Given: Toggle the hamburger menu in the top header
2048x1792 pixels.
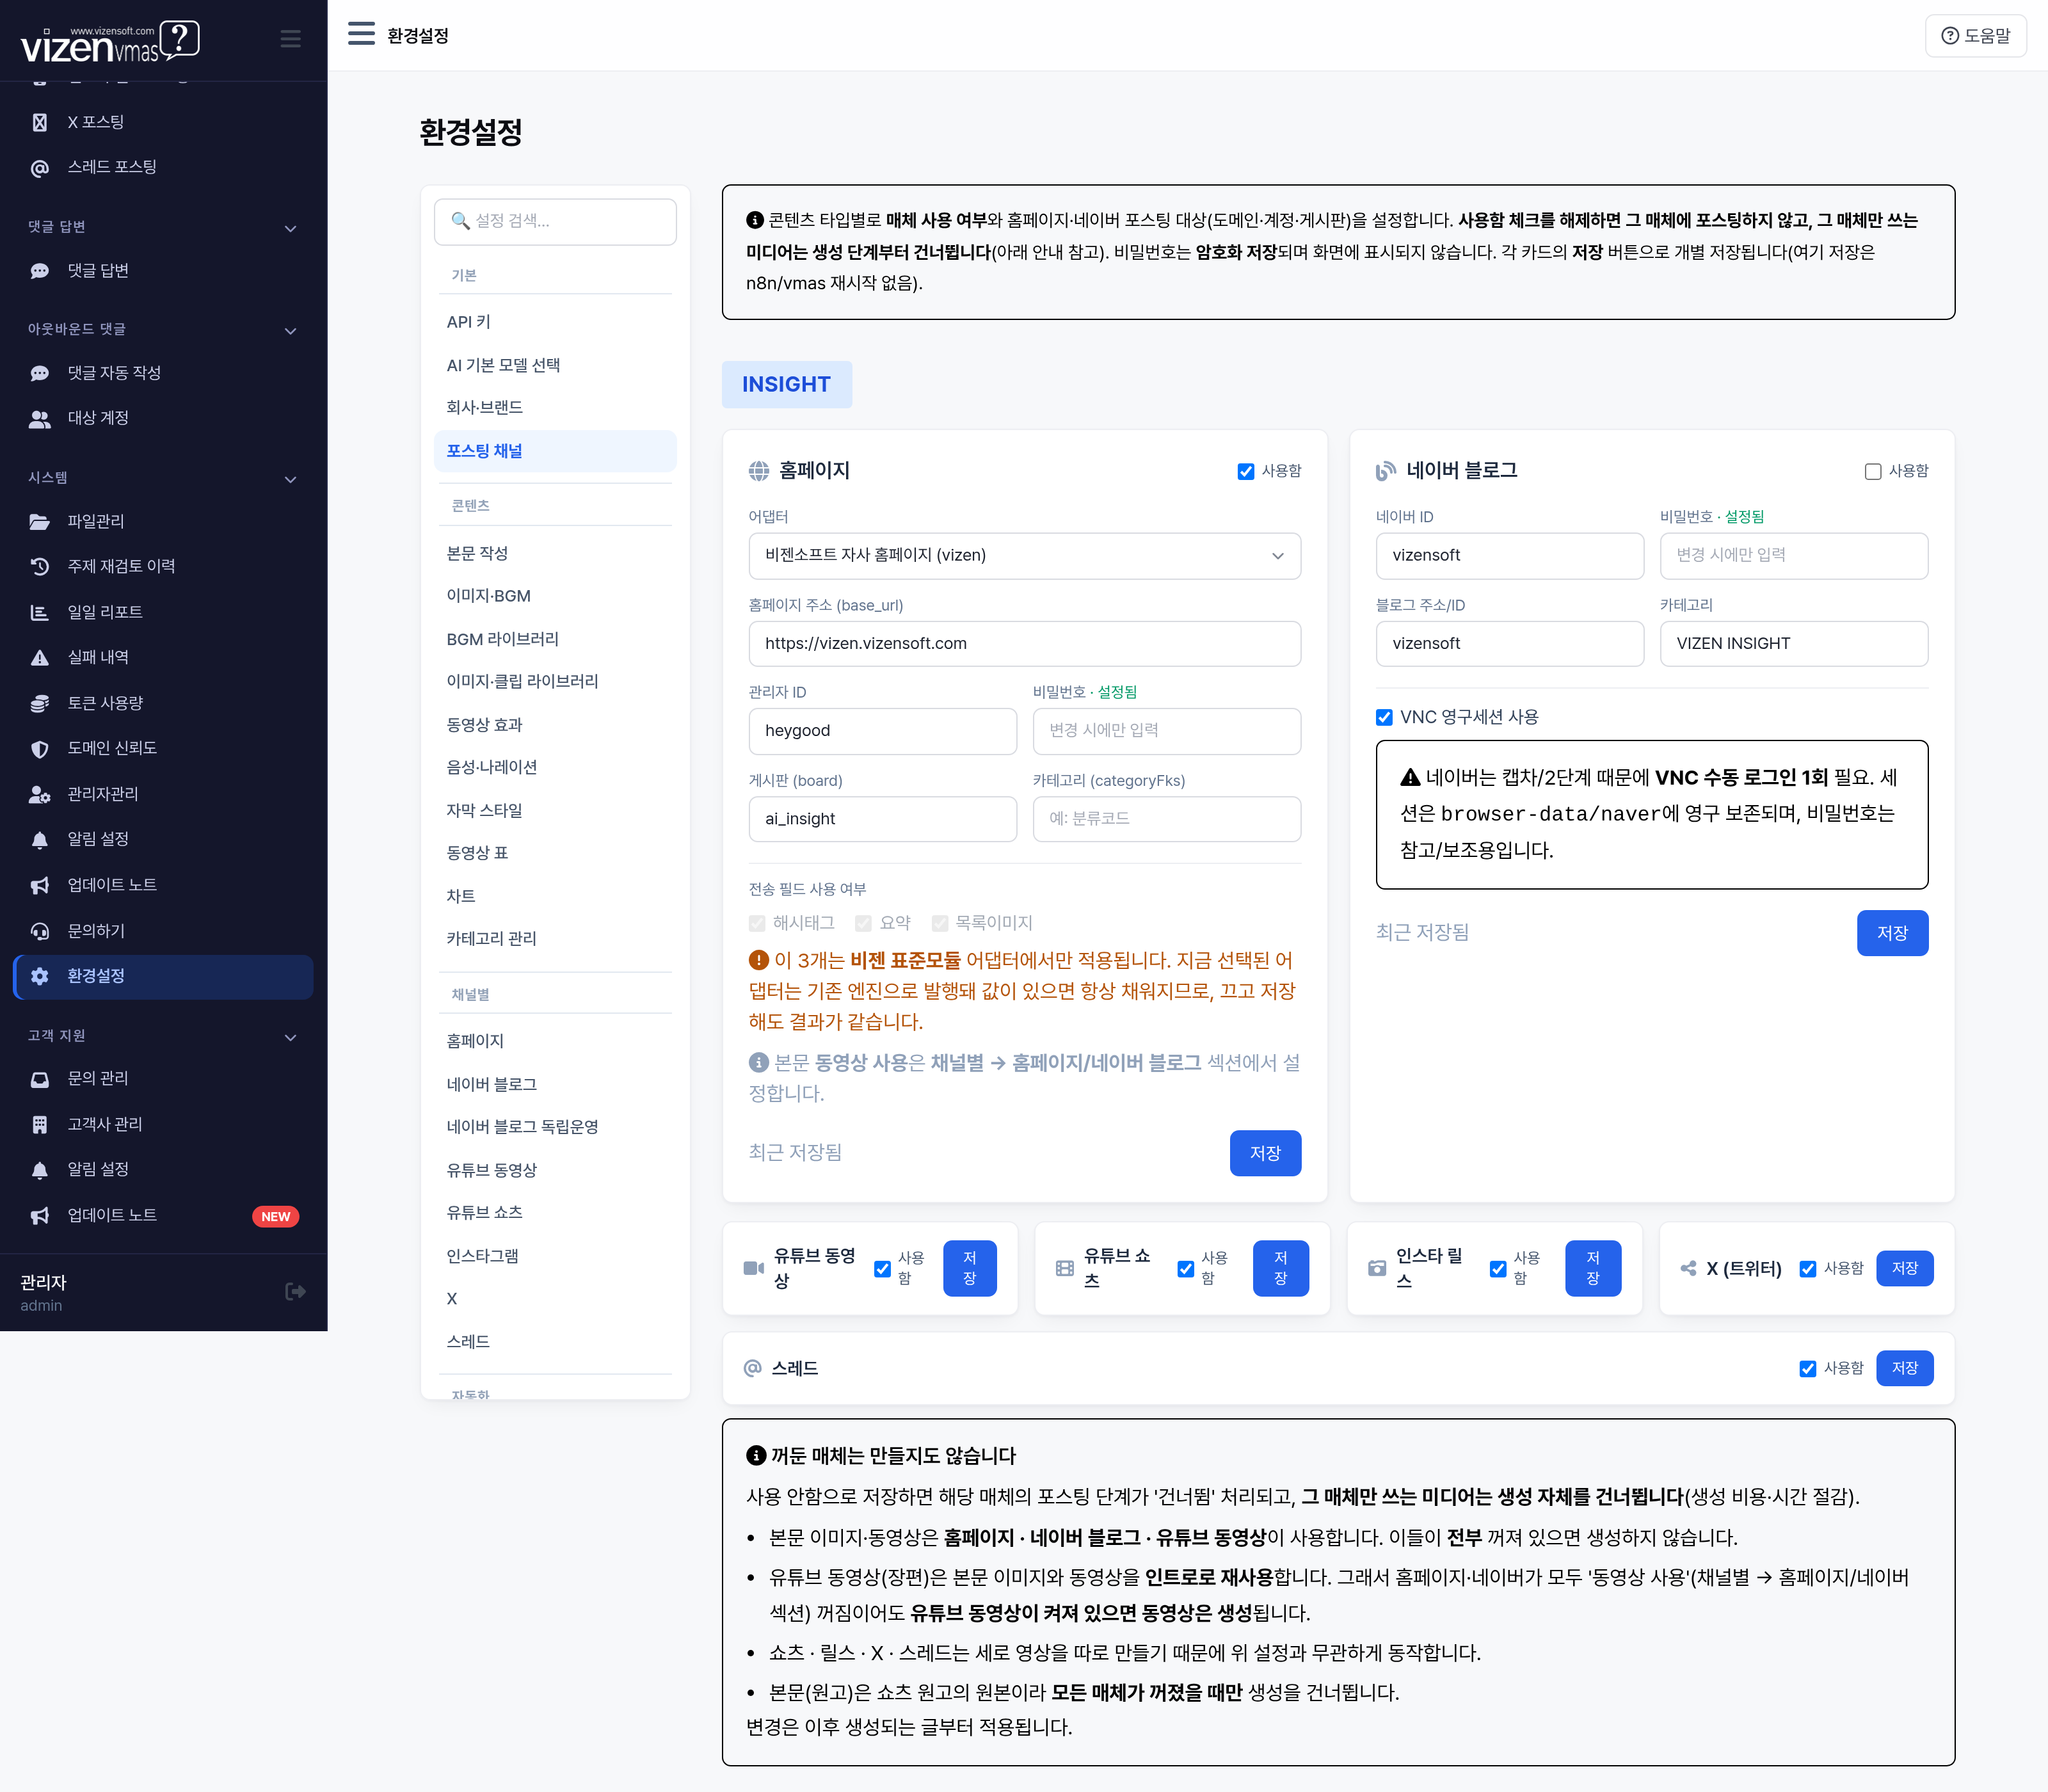Looking at the screenshot, I should pyautogui.click(x=361, y=35).
